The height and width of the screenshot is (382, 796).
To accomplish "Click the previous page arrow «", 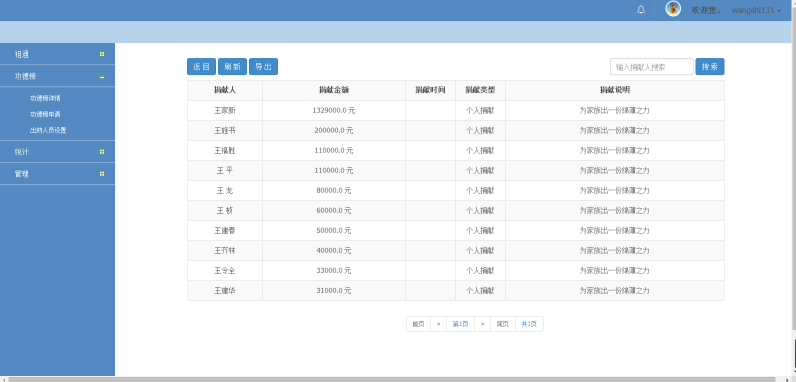I will pyautogui.click(x=439, y=324).
